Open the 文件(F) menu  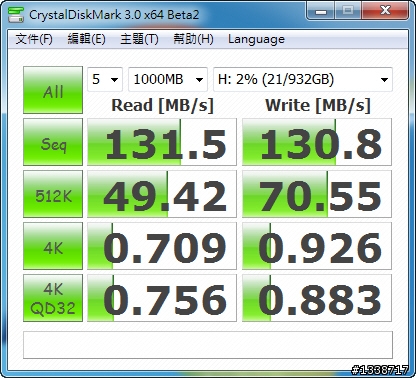click(34, 39)
